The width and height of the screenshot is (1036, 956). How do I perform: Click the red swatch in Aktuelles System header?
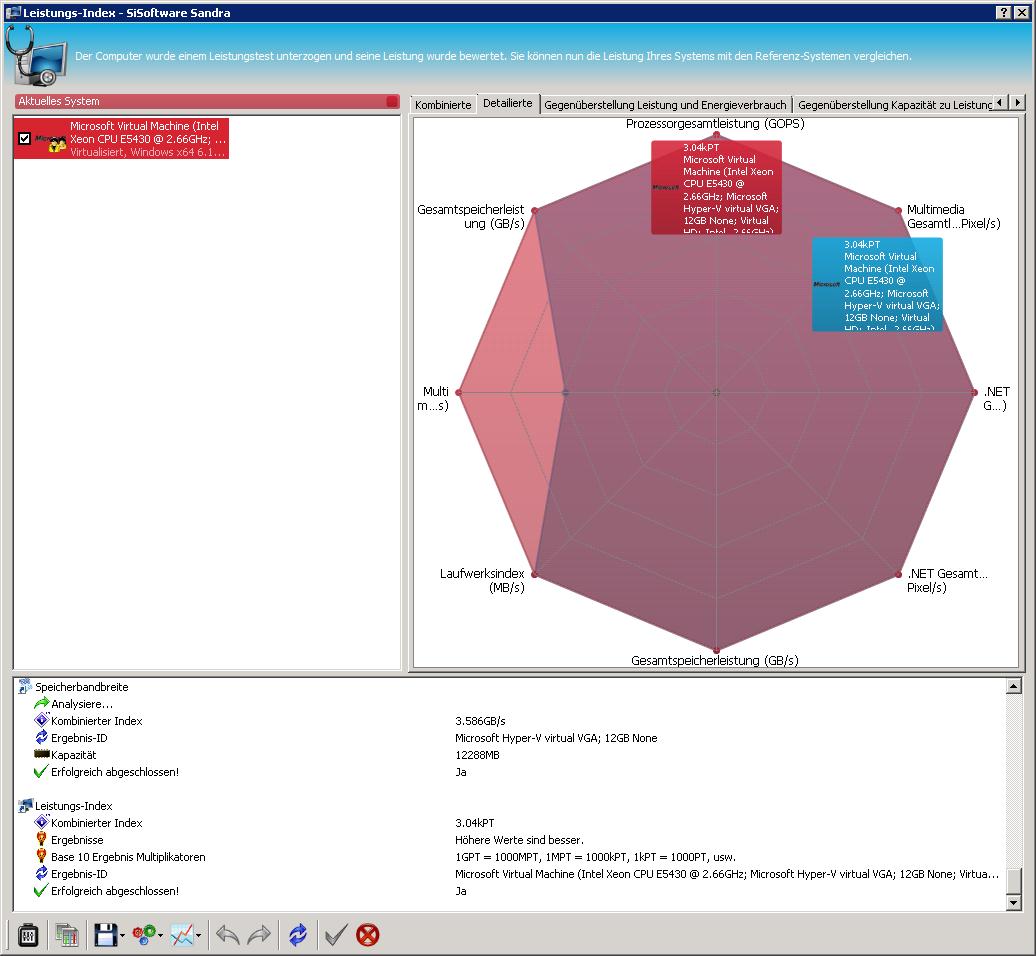click(392, 102)
